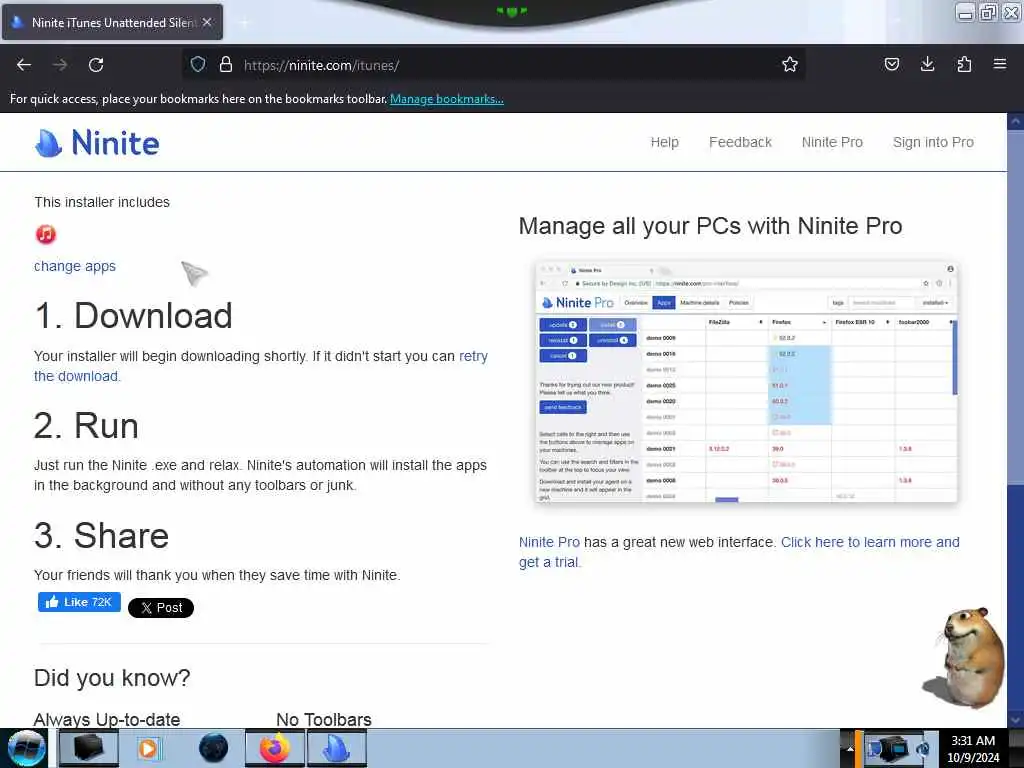The image size is (1024, 768).
Task: Click "Manage all your PCs" heading
Action: click(x=711, y=227)
